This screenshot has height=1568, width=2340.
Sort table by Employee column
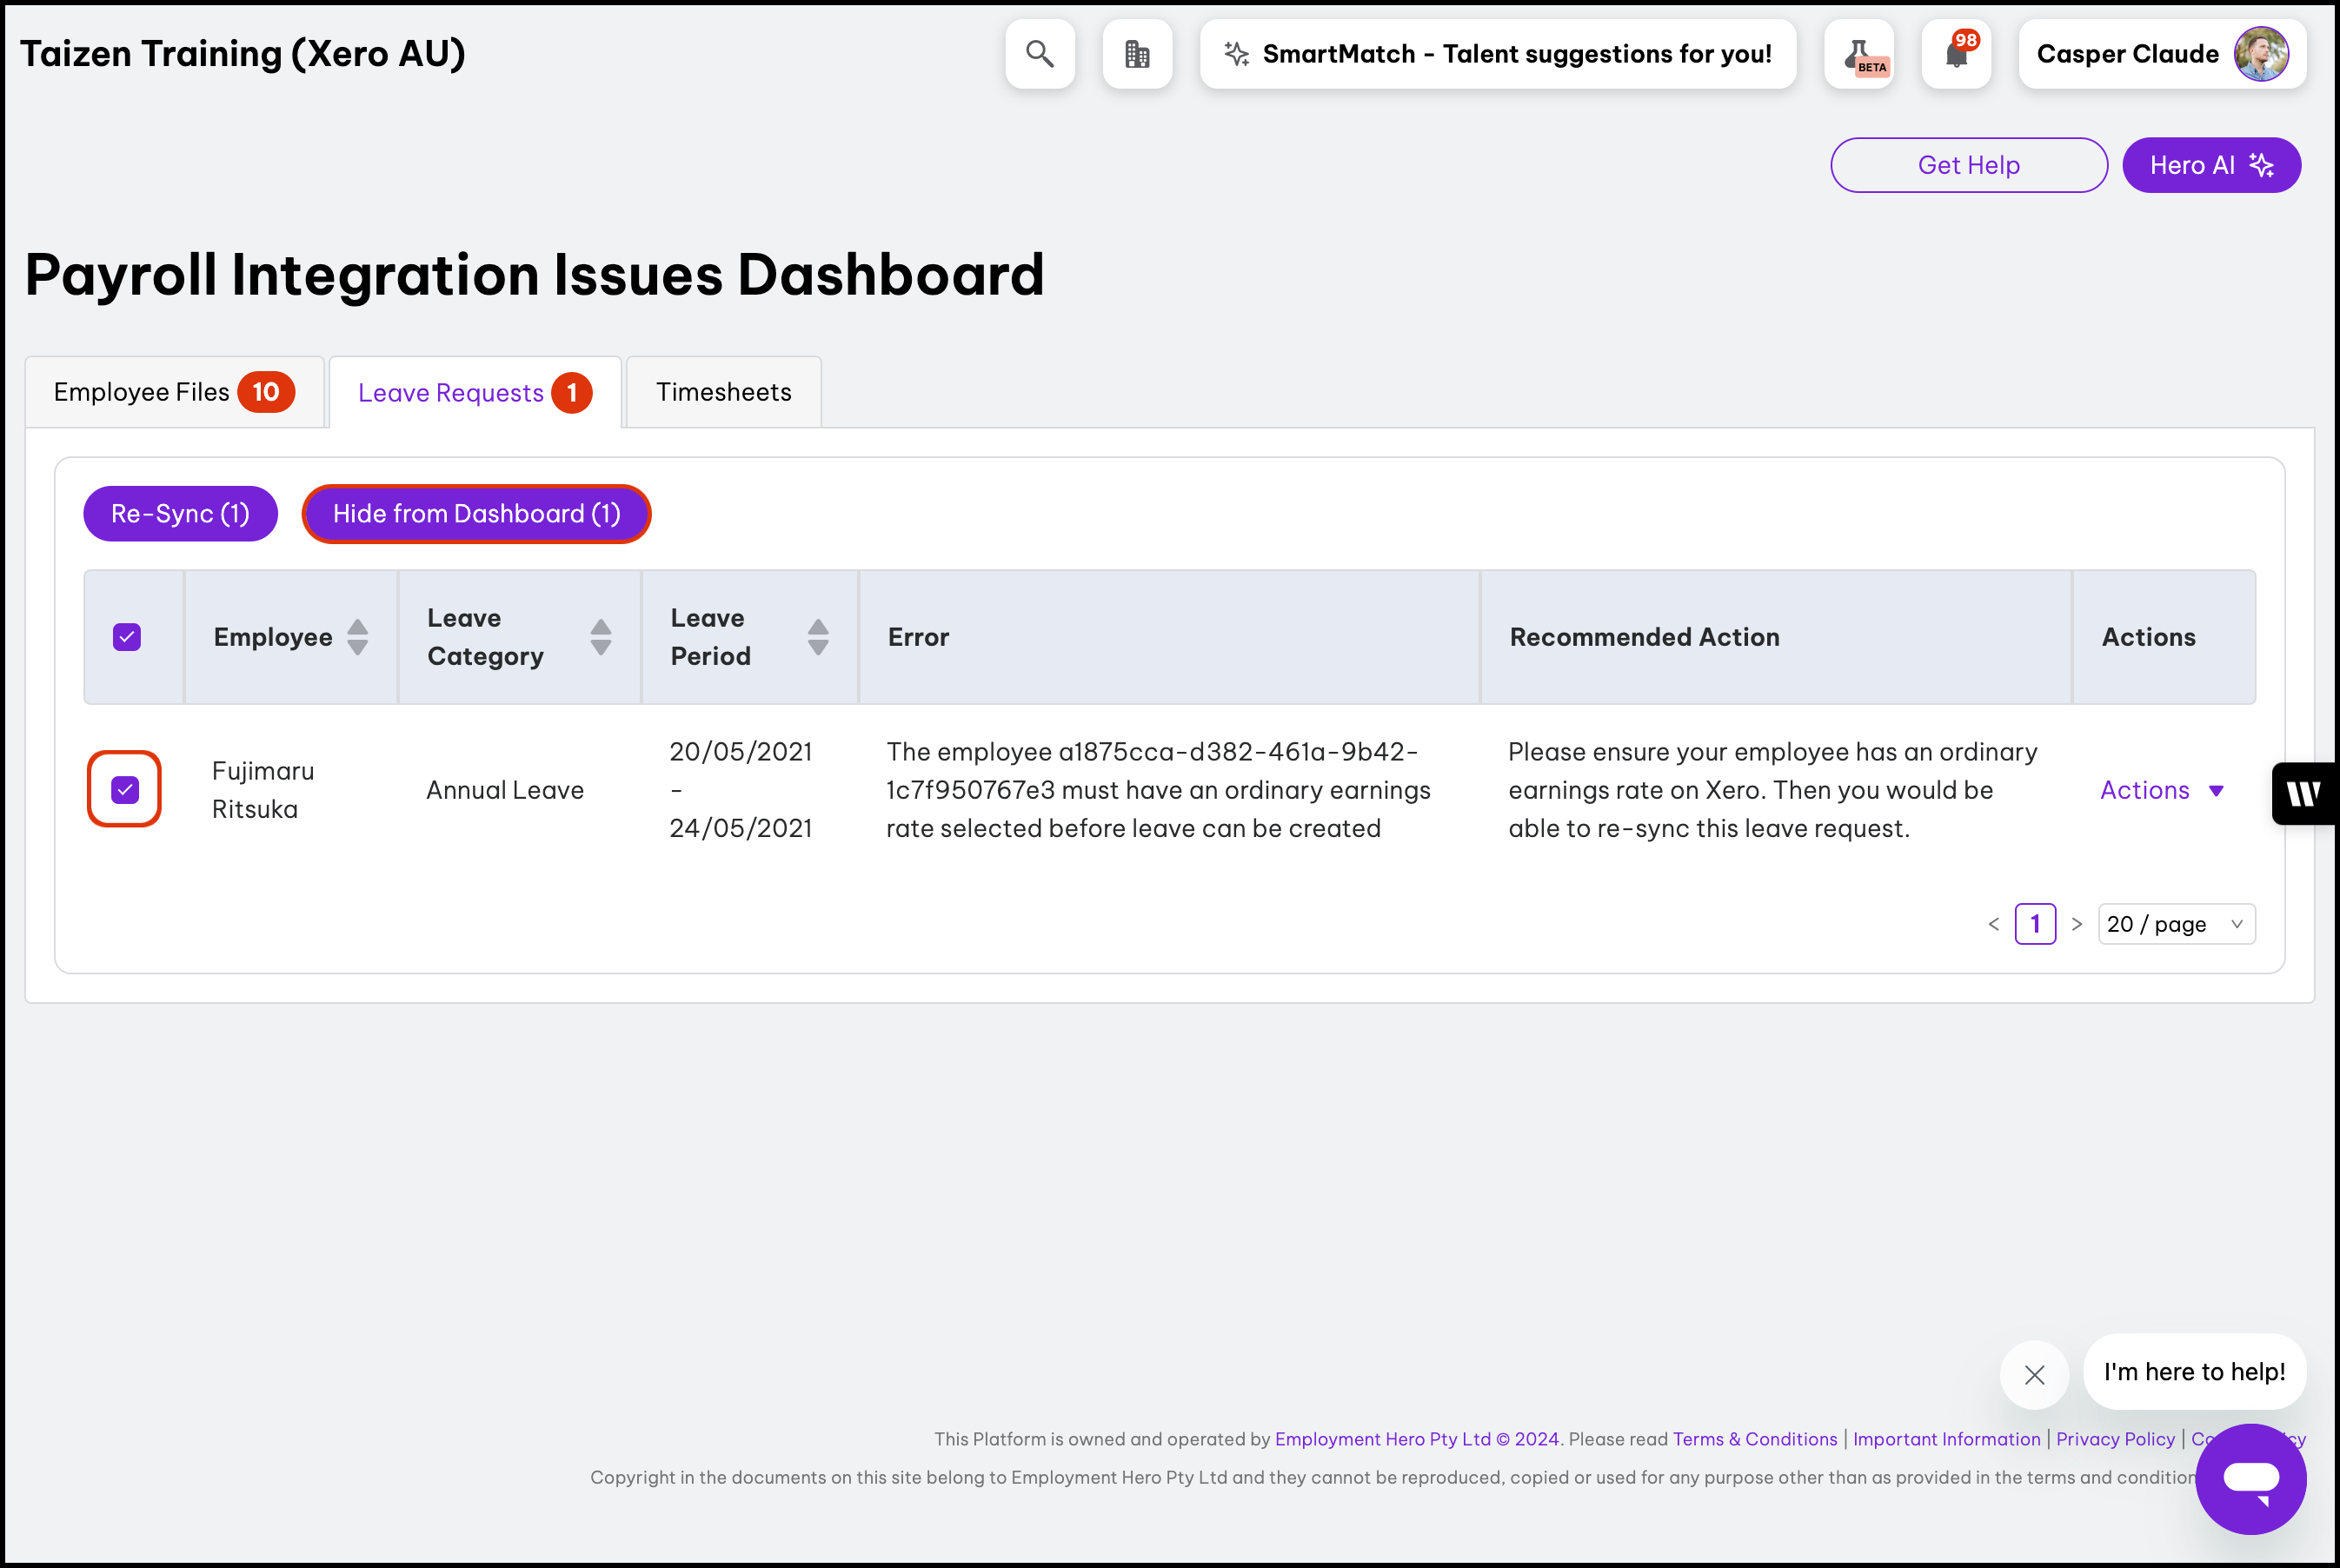357,637
